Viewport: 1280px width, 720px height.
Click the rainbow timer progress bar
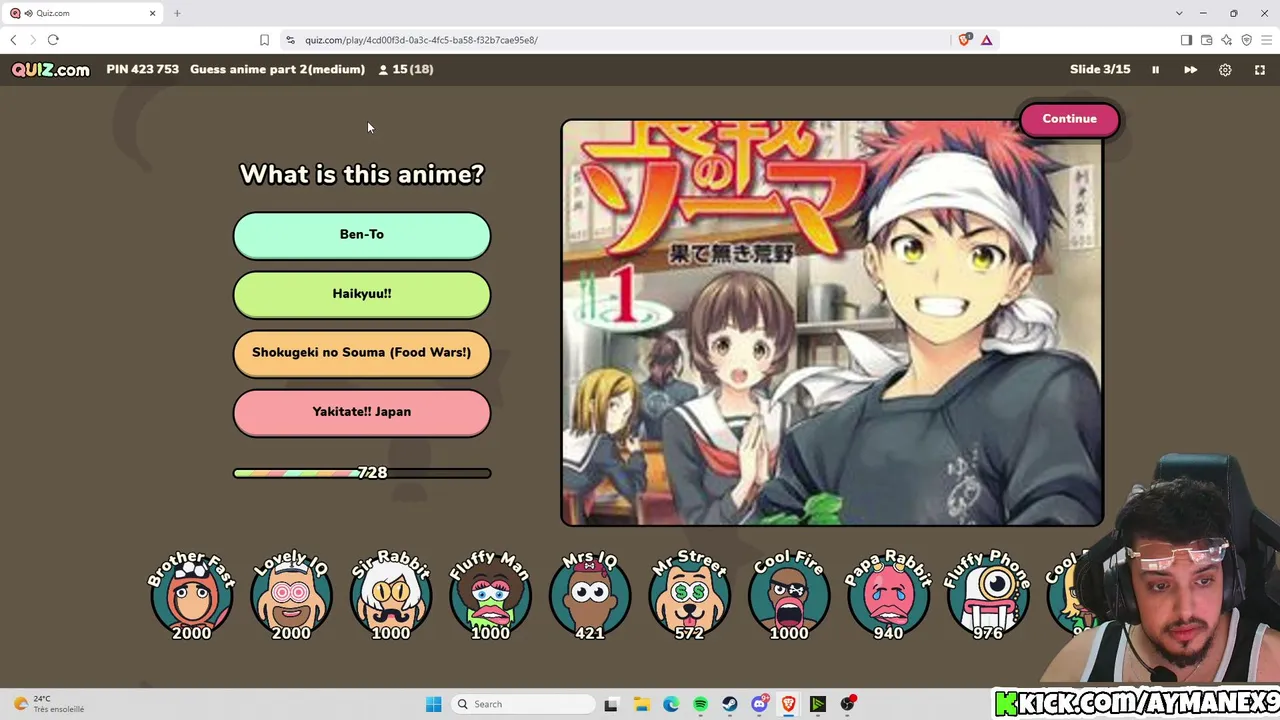tap(362, 473)
